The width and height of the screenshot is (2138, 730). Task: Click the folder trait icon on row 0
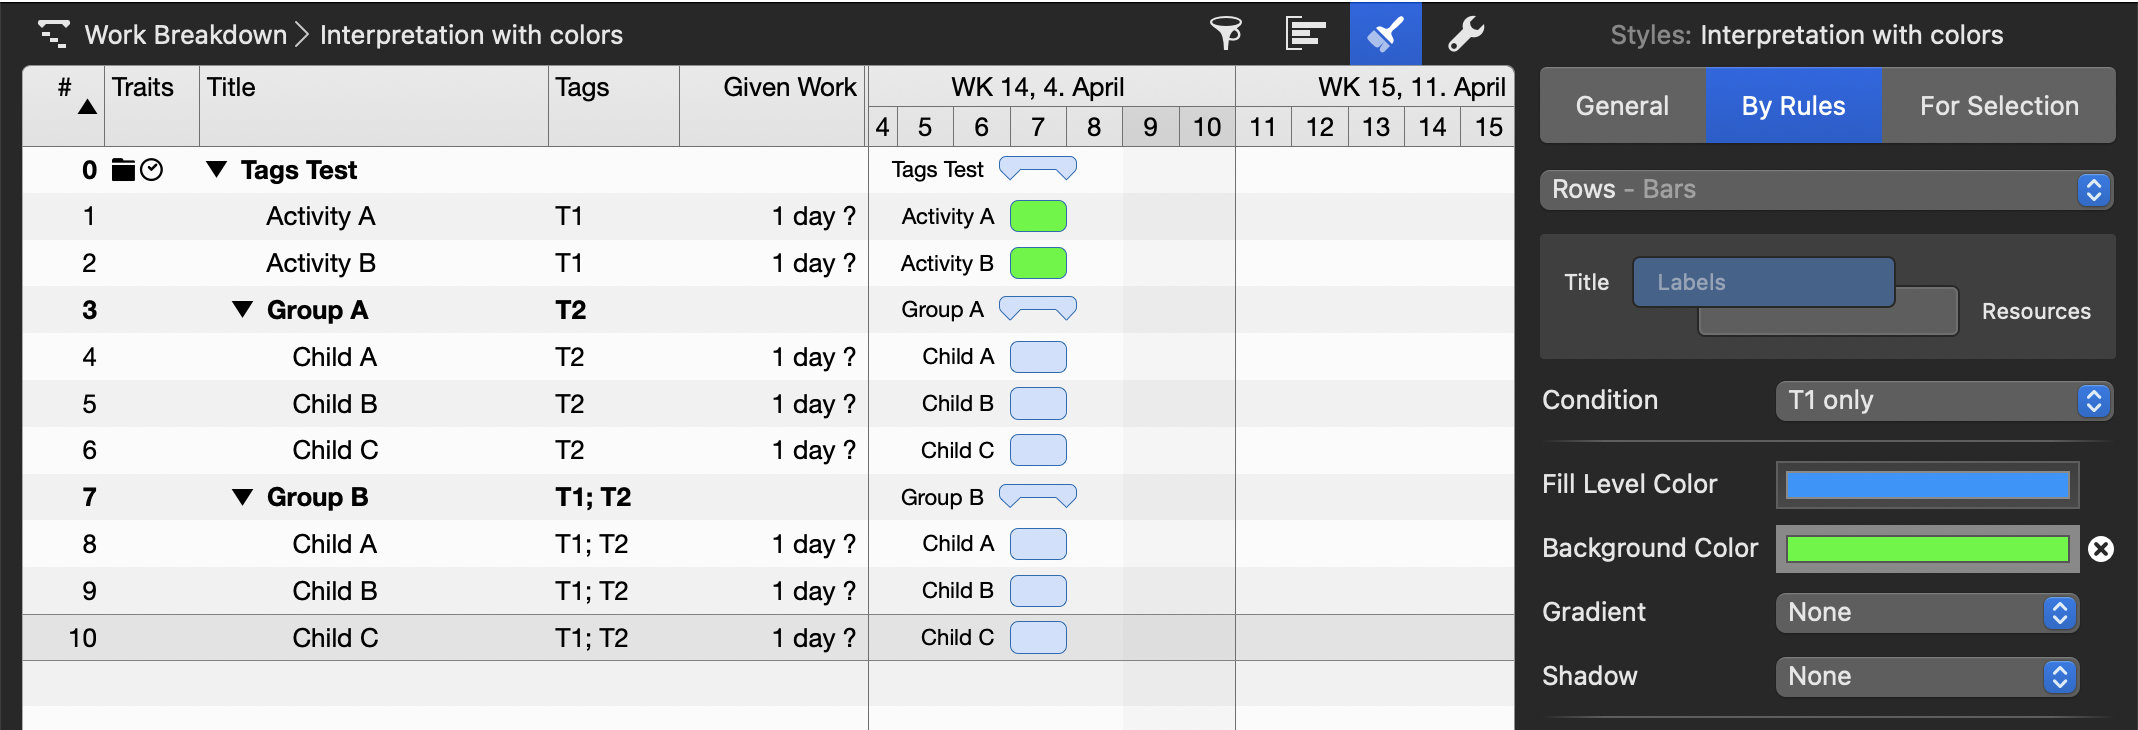pyautogui.click(x=123, y=170)
